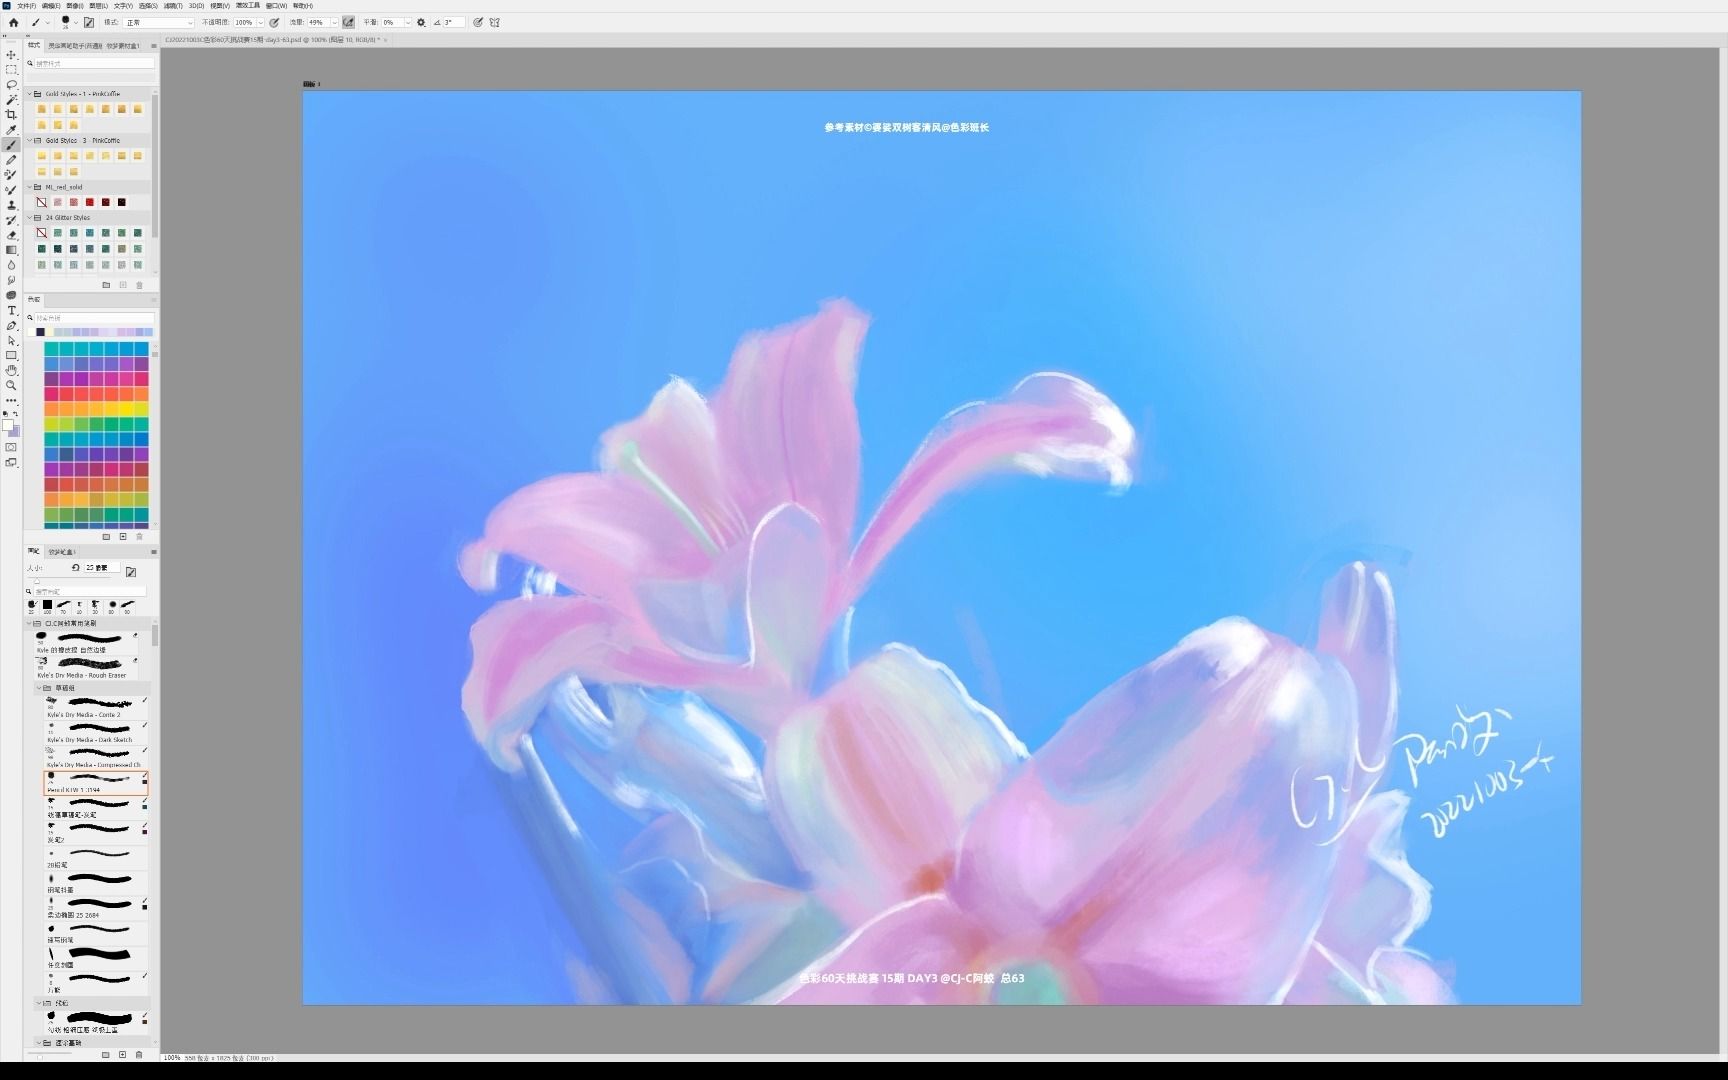Open the Window menu

(276, 6)
